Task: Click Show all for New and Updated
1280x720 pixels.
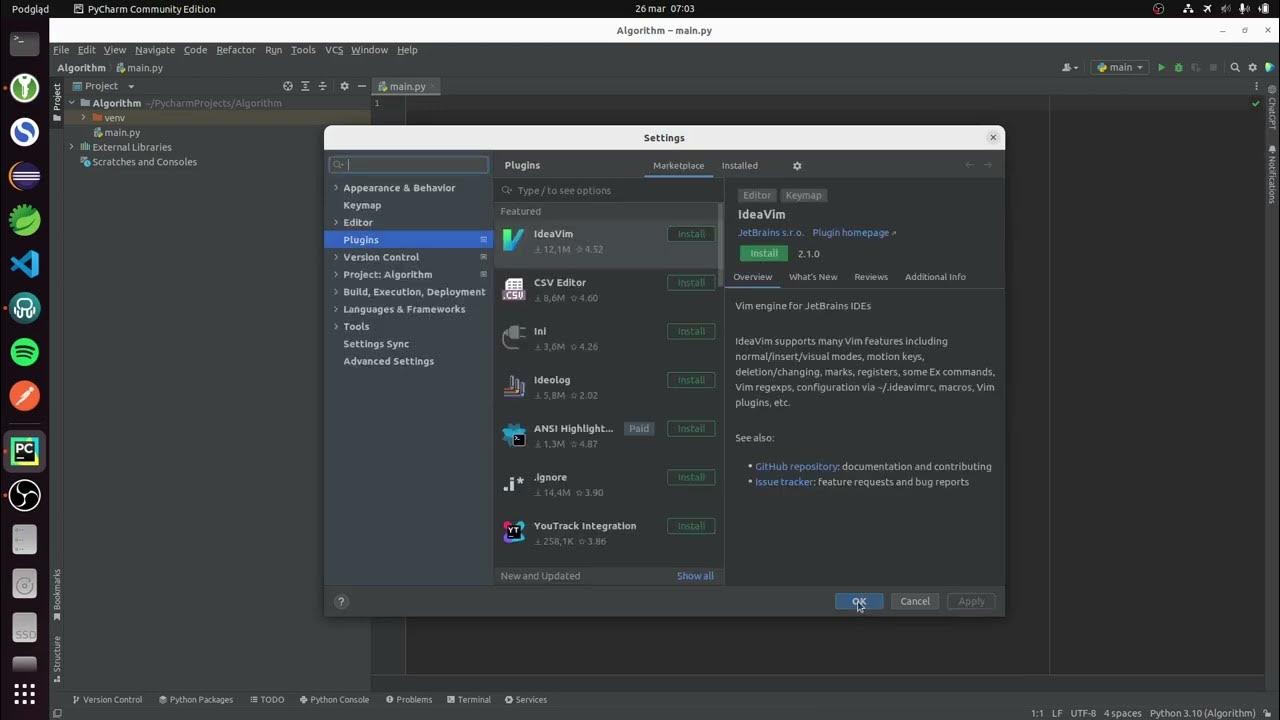Action: [x=695, y=576]
